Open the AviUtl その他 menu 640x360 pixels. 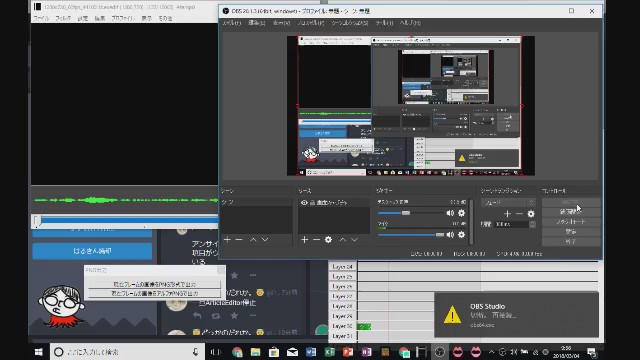click(x=165, y=18)
